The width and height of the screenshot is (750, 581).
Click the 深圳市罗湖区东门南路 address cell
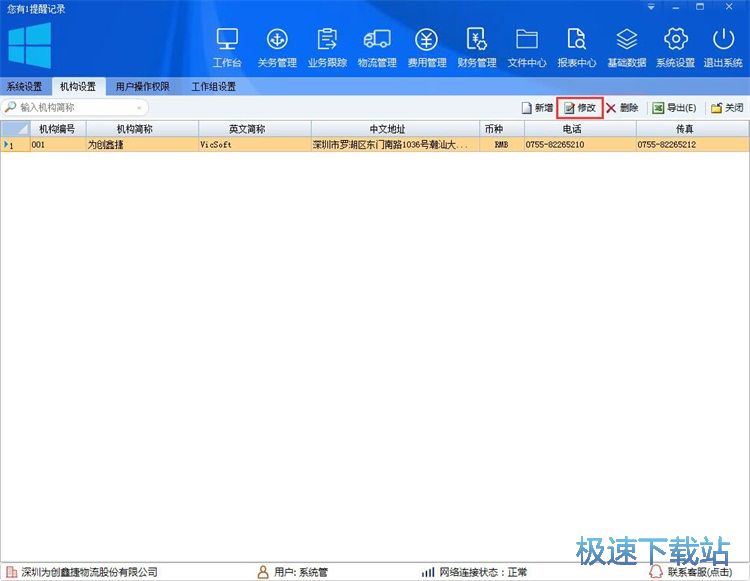395,144
